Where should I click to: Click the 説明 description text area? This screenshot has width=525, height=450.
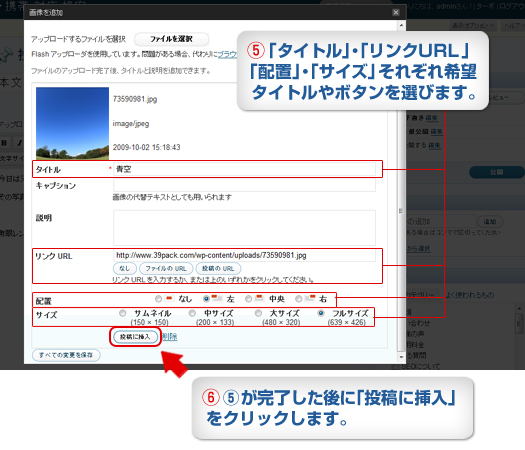[x=244, y=228]
